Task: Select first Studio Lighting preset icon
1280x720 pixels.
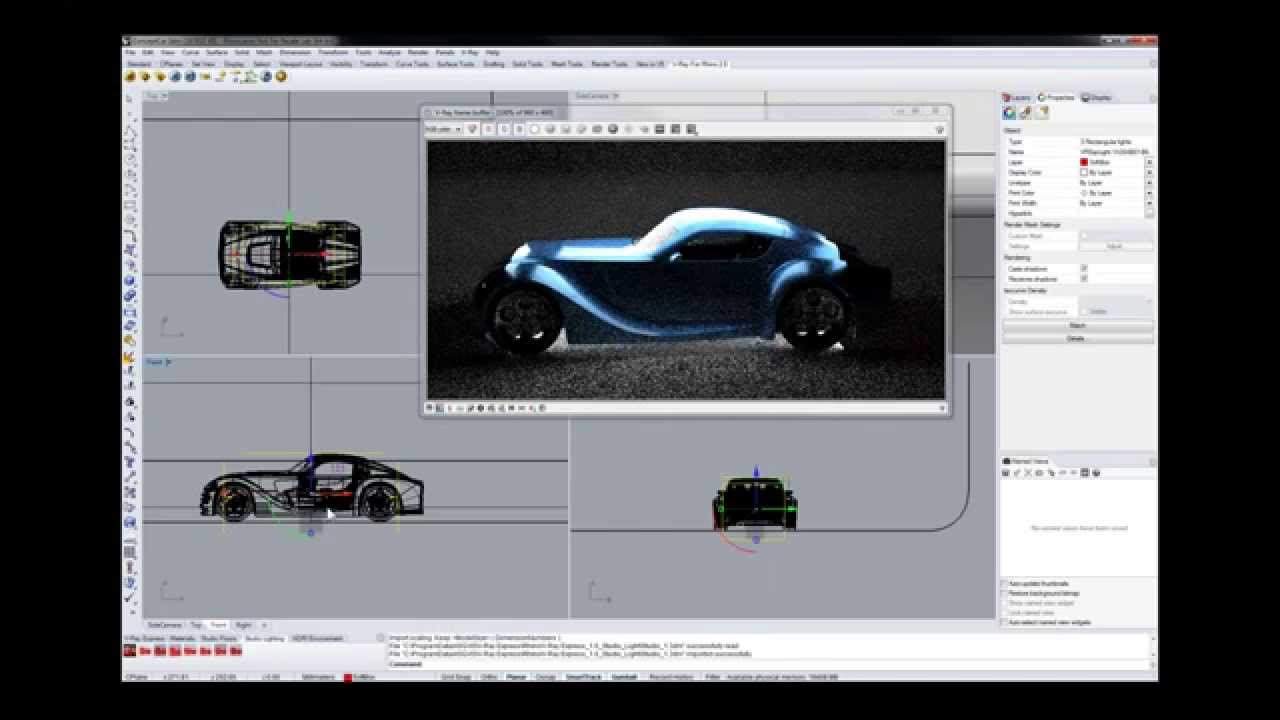Action: (129, 651)
